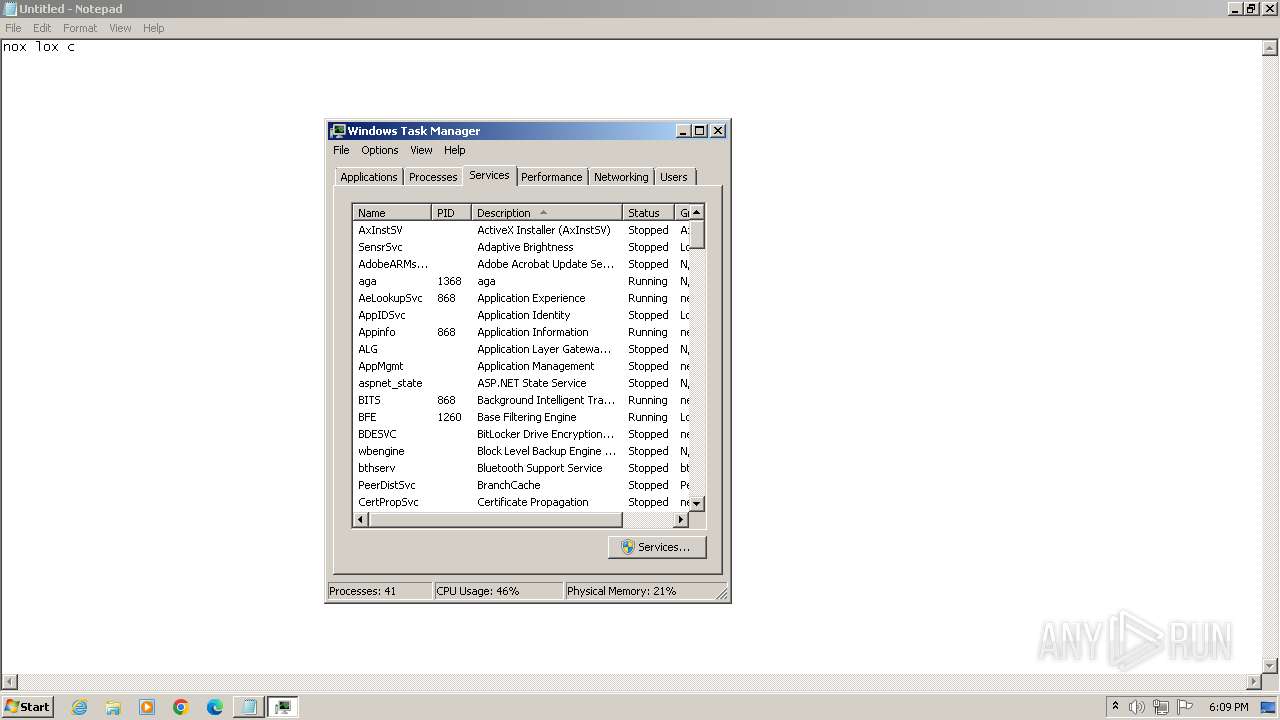Open Notepad's View menu

(x=120, y=28)
